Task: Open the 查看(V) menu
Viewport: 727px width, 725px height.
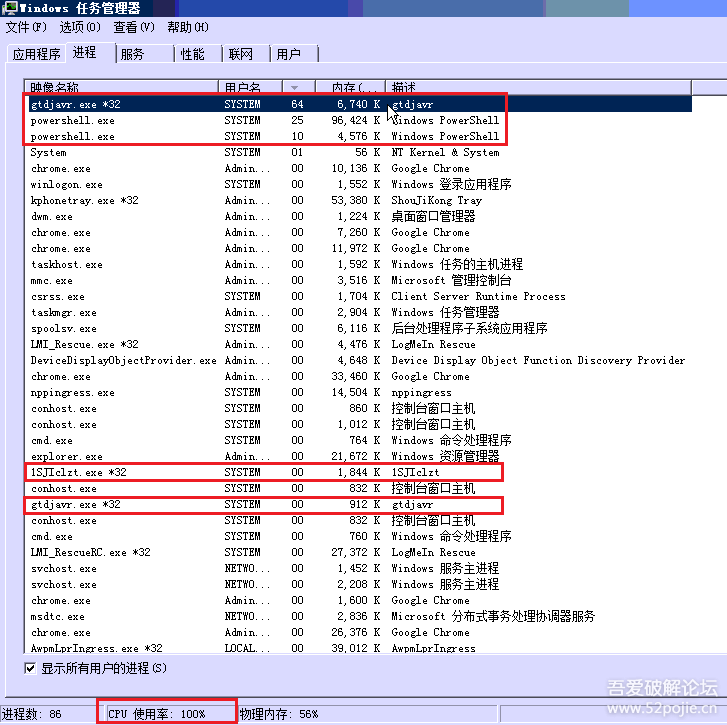Action: (134, 27)
